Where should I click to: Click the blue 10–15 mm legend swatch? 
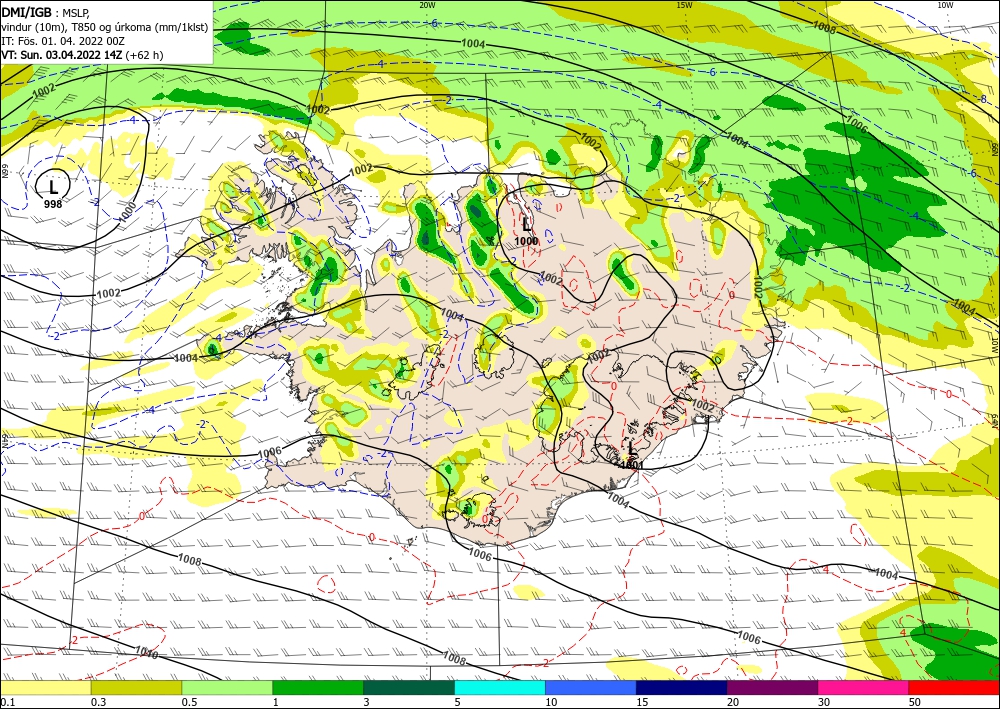click(x=591, y=688)
